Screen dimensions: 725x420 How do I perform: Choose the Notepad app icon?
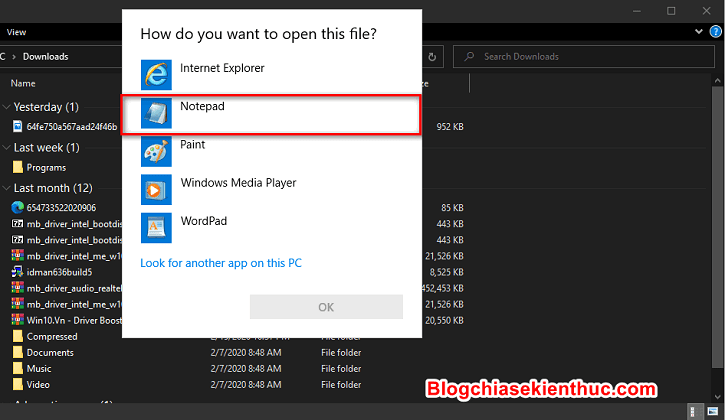click(156, 113)
